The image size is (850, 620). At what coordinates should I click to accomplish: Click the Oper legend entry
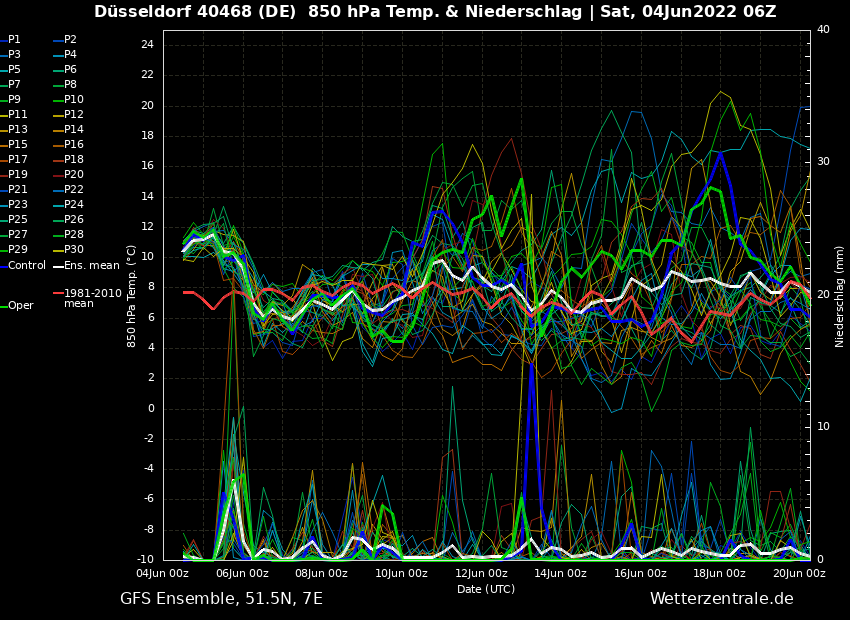click(x=21, y=306)
